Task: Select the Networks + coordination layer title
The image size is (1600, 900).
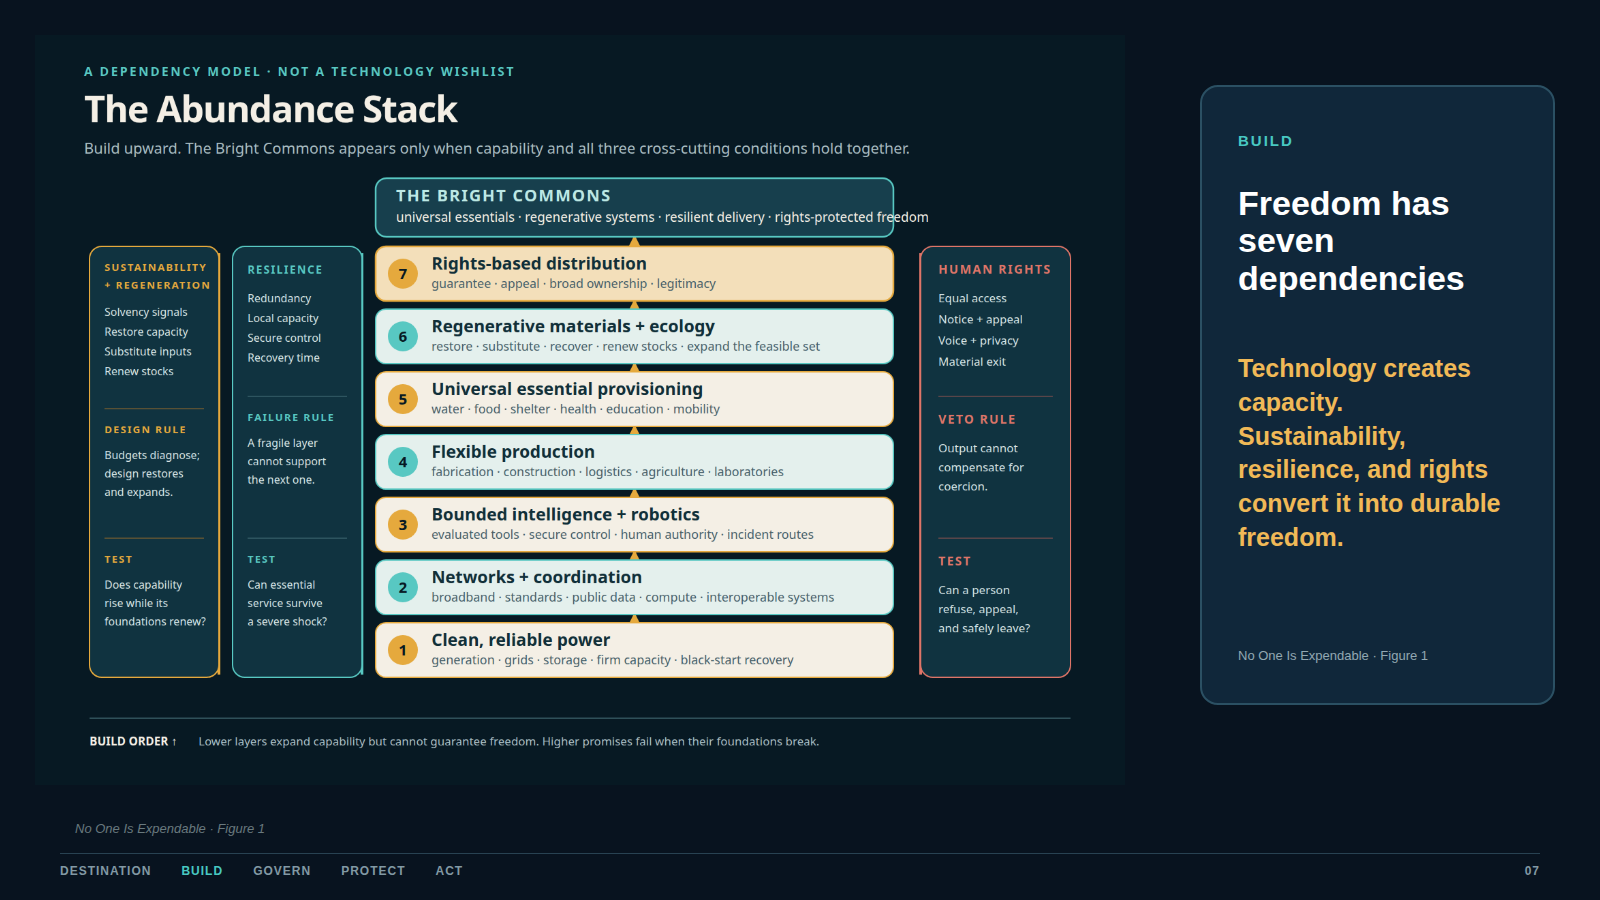Action: pyautogui.click(x=537, y=577)
